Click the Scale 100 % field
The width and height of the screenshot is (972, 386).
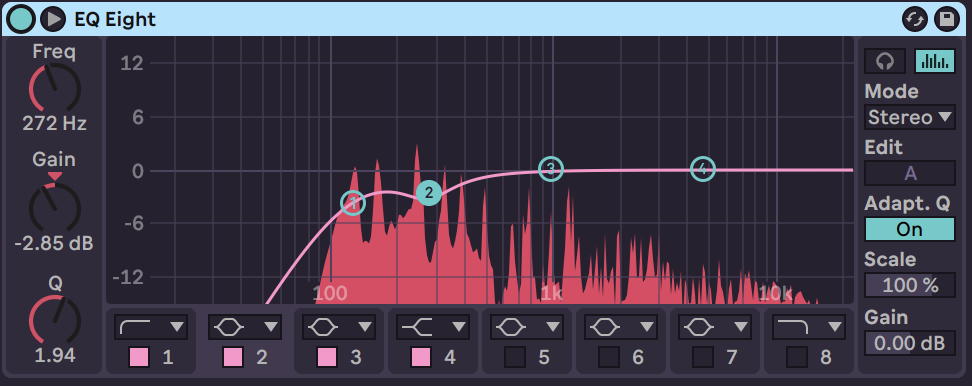coord(909,285)
